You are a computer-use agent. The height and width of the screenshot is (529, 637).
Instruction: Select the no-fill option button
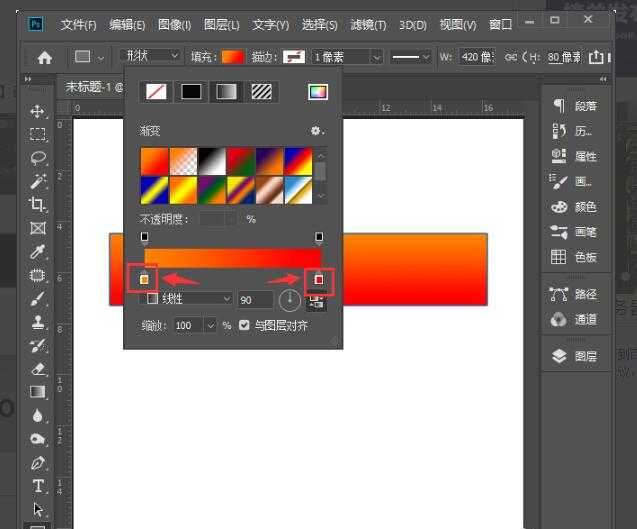click(156, 92)
